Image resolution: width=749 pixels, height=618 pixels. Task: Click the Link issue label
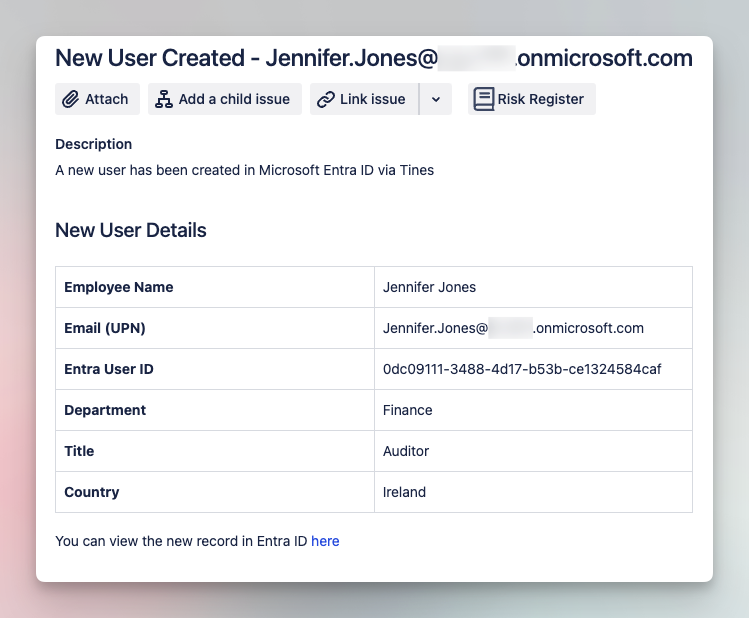(x=373, y=99)
